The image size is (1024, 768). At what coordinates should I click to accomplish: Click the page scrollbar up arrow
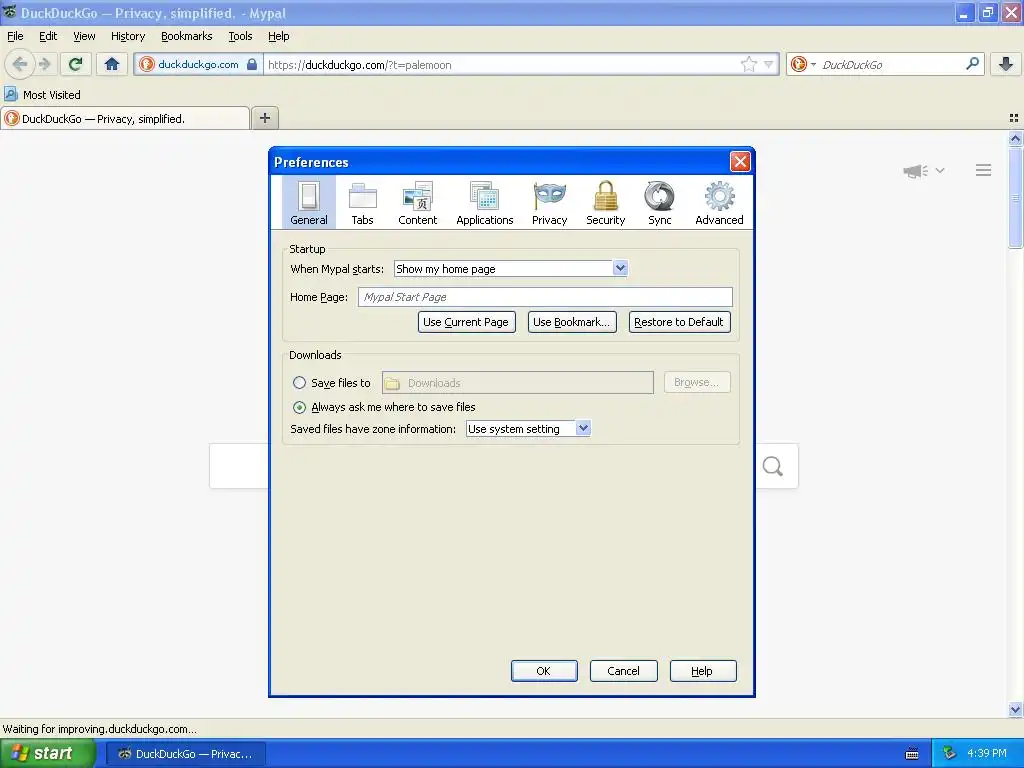tap(1015, 138)
